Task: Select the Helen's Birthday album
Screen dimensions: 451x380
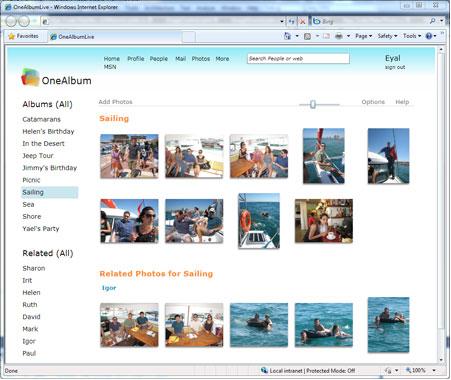Action: pos(48,131)
